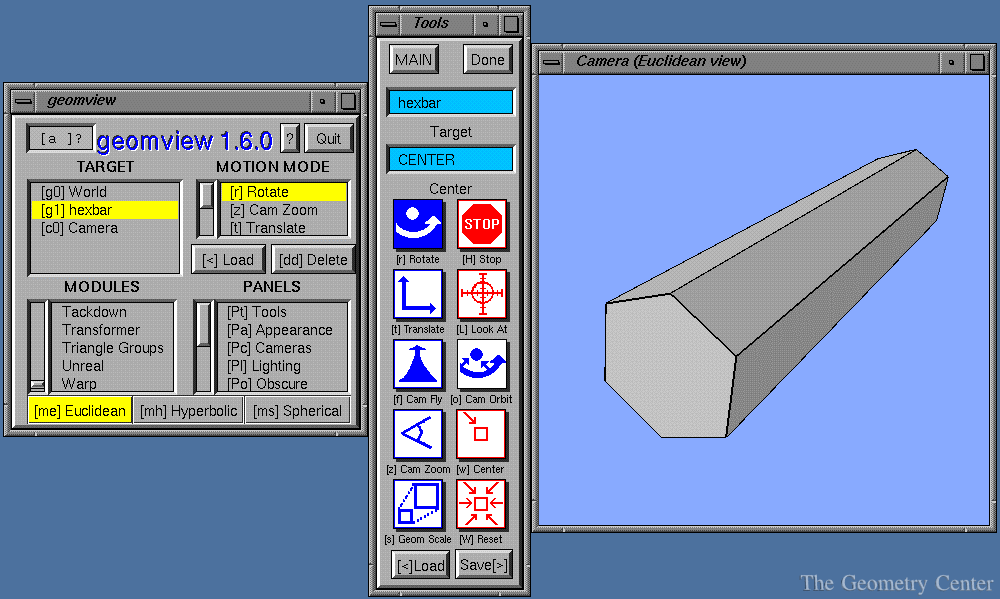Activate the Cam Fly tool icon
The image size is (1000, 599).
pyautogui.click(x=418, y=364)
